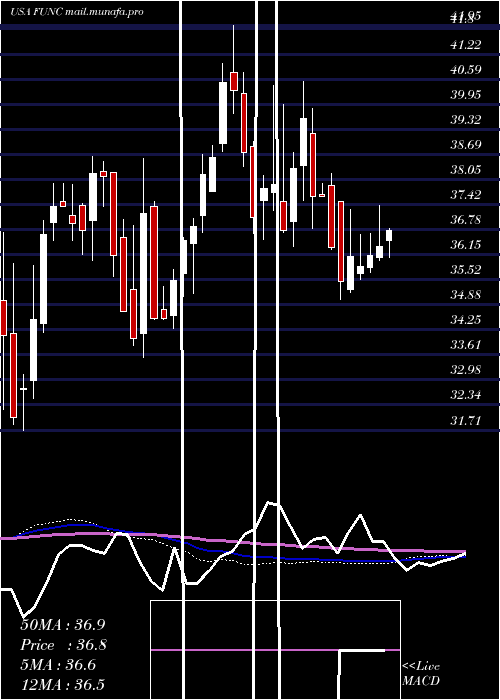Click the 40.59 price axis label
This screenshot has width=500, height=700.
click(466, 70)
